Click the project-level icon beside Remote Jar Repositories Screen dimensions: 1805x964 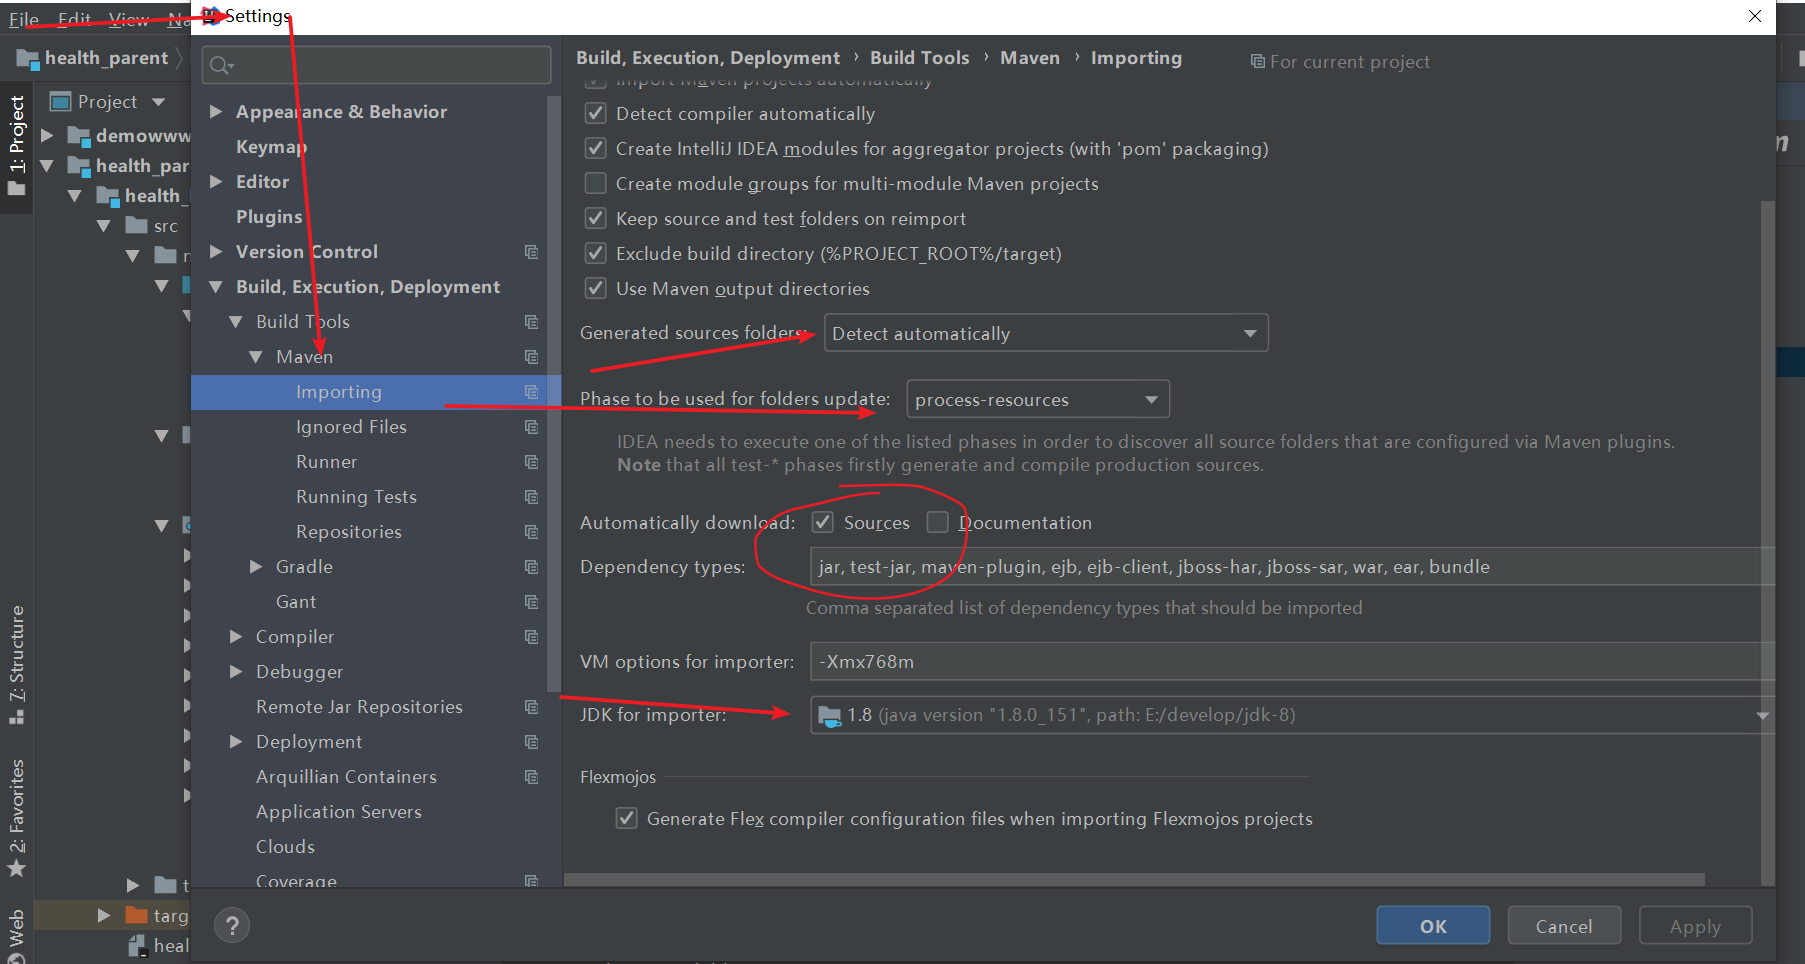531,707
